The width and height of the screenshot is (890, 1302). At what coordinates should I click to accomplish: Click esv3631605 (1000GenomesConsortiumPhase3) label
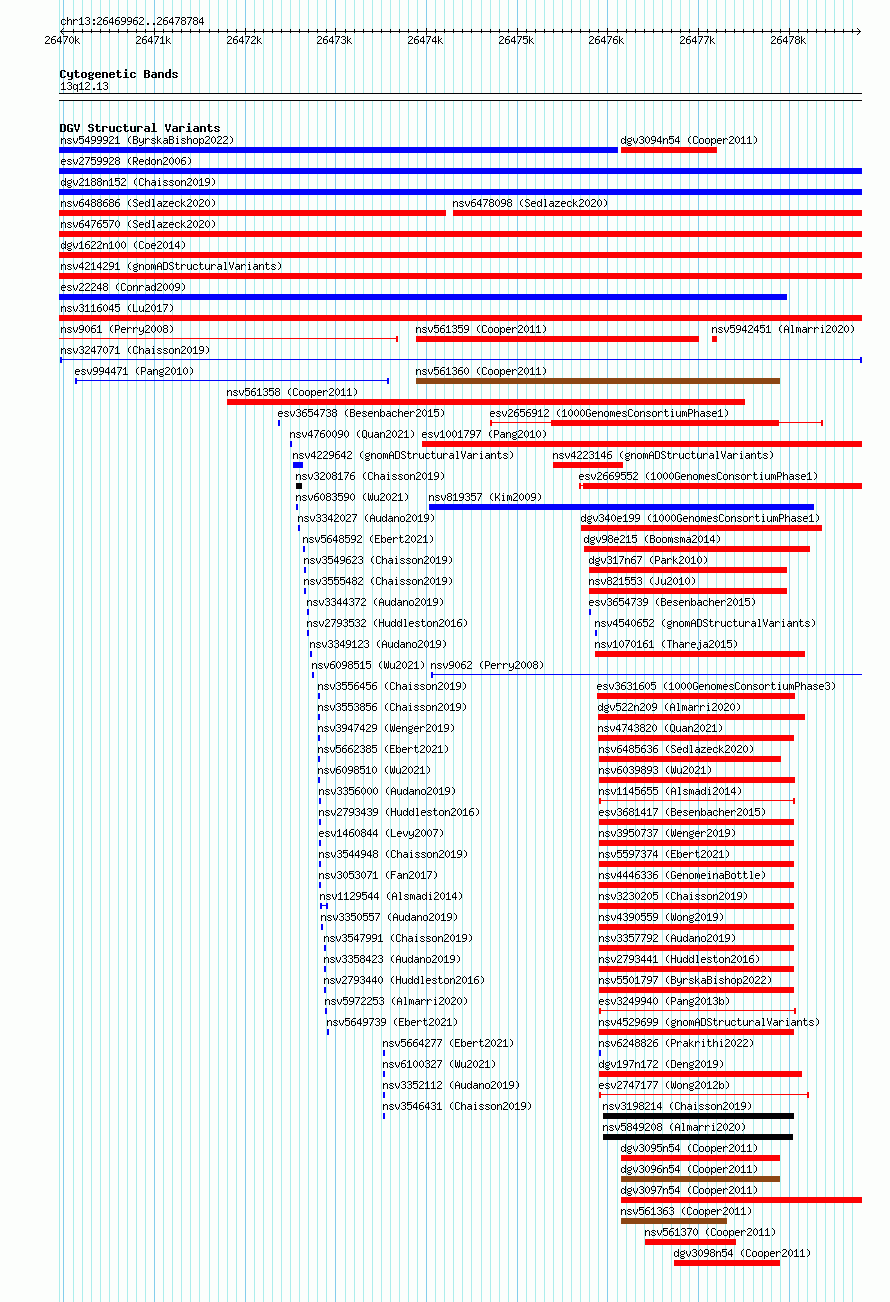click(716, 686)
